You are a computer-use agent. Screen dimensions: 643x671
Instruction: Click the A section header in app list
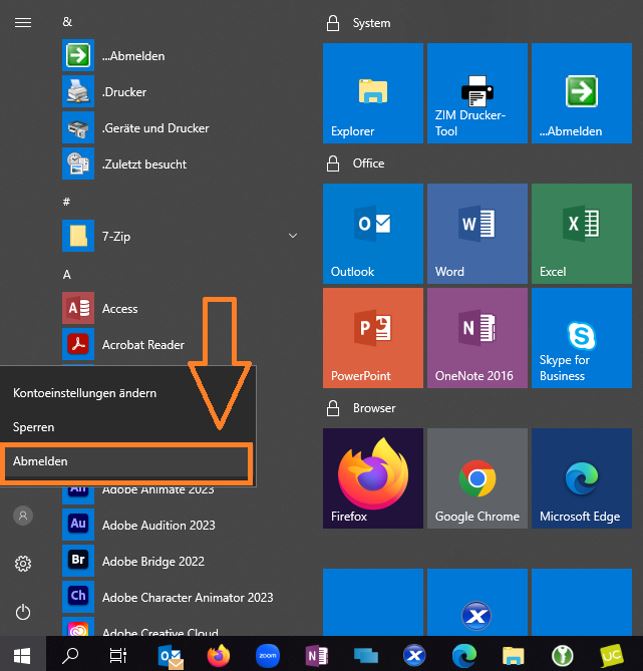click(67, 274)
